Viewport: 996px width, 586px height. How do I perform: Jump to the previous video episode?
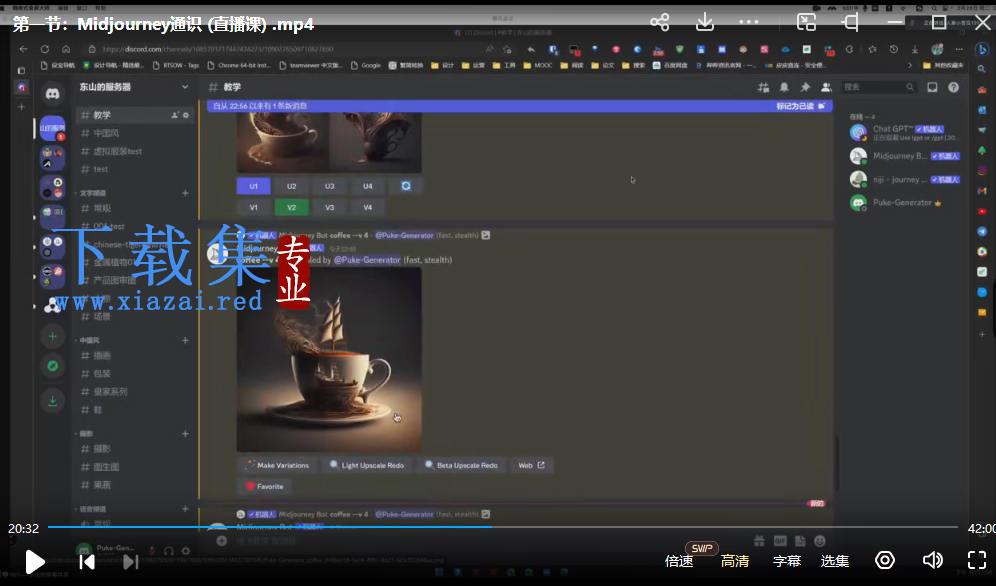pyautogui.click(x=87, y=562)
